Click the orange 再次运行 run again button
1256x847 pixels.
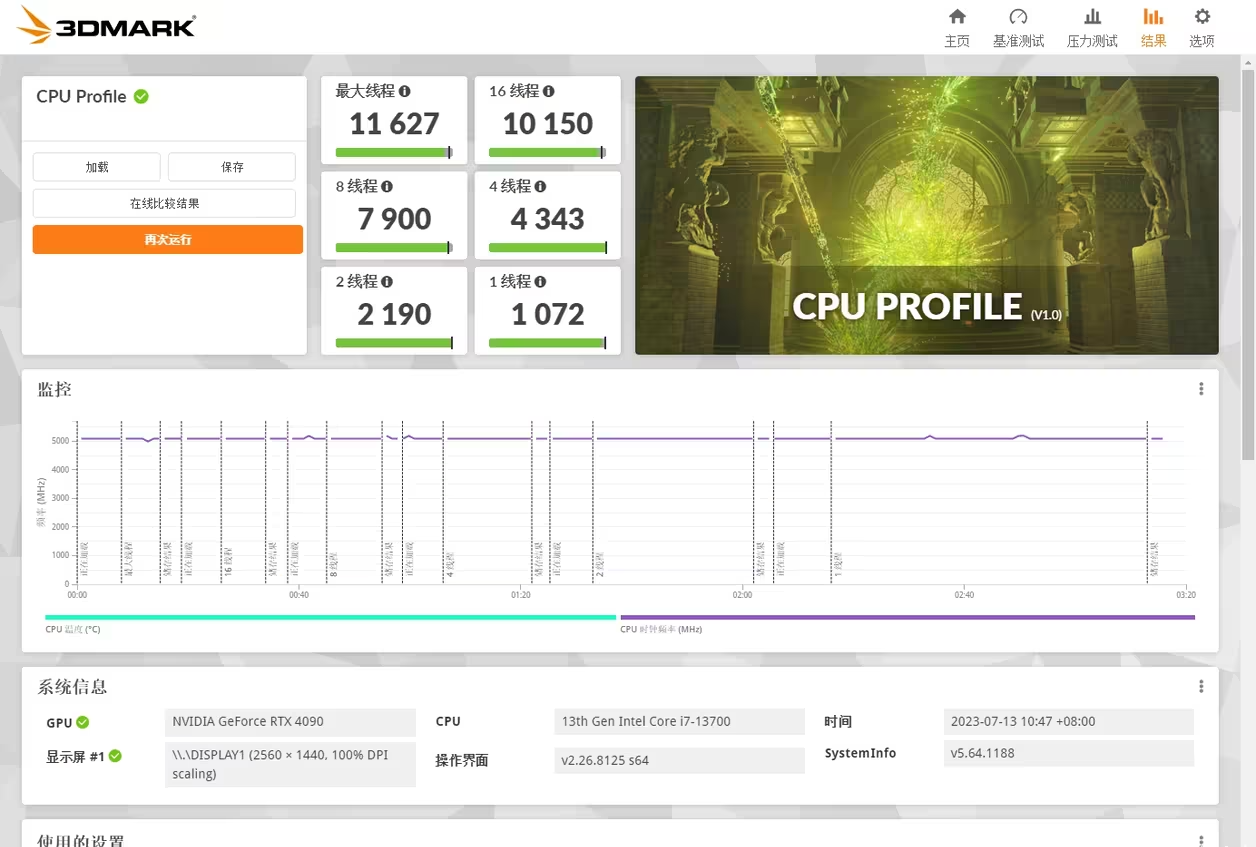tap(168, 239)
